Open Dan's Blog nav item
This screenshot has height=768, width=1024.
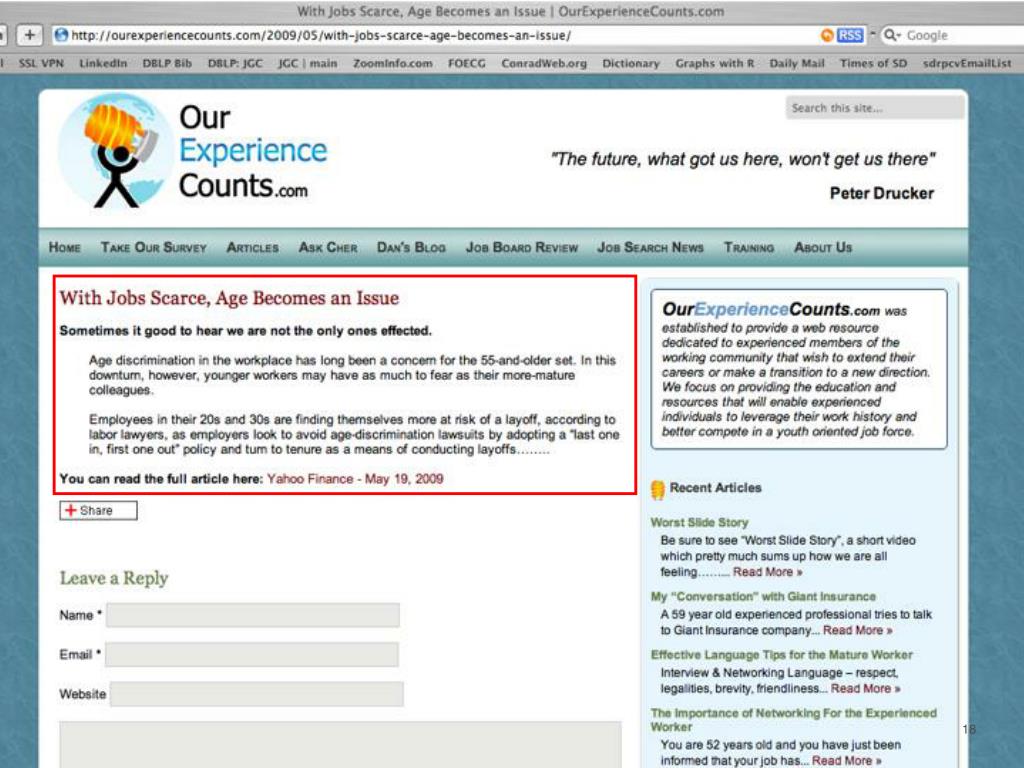[x=411, y=248]
